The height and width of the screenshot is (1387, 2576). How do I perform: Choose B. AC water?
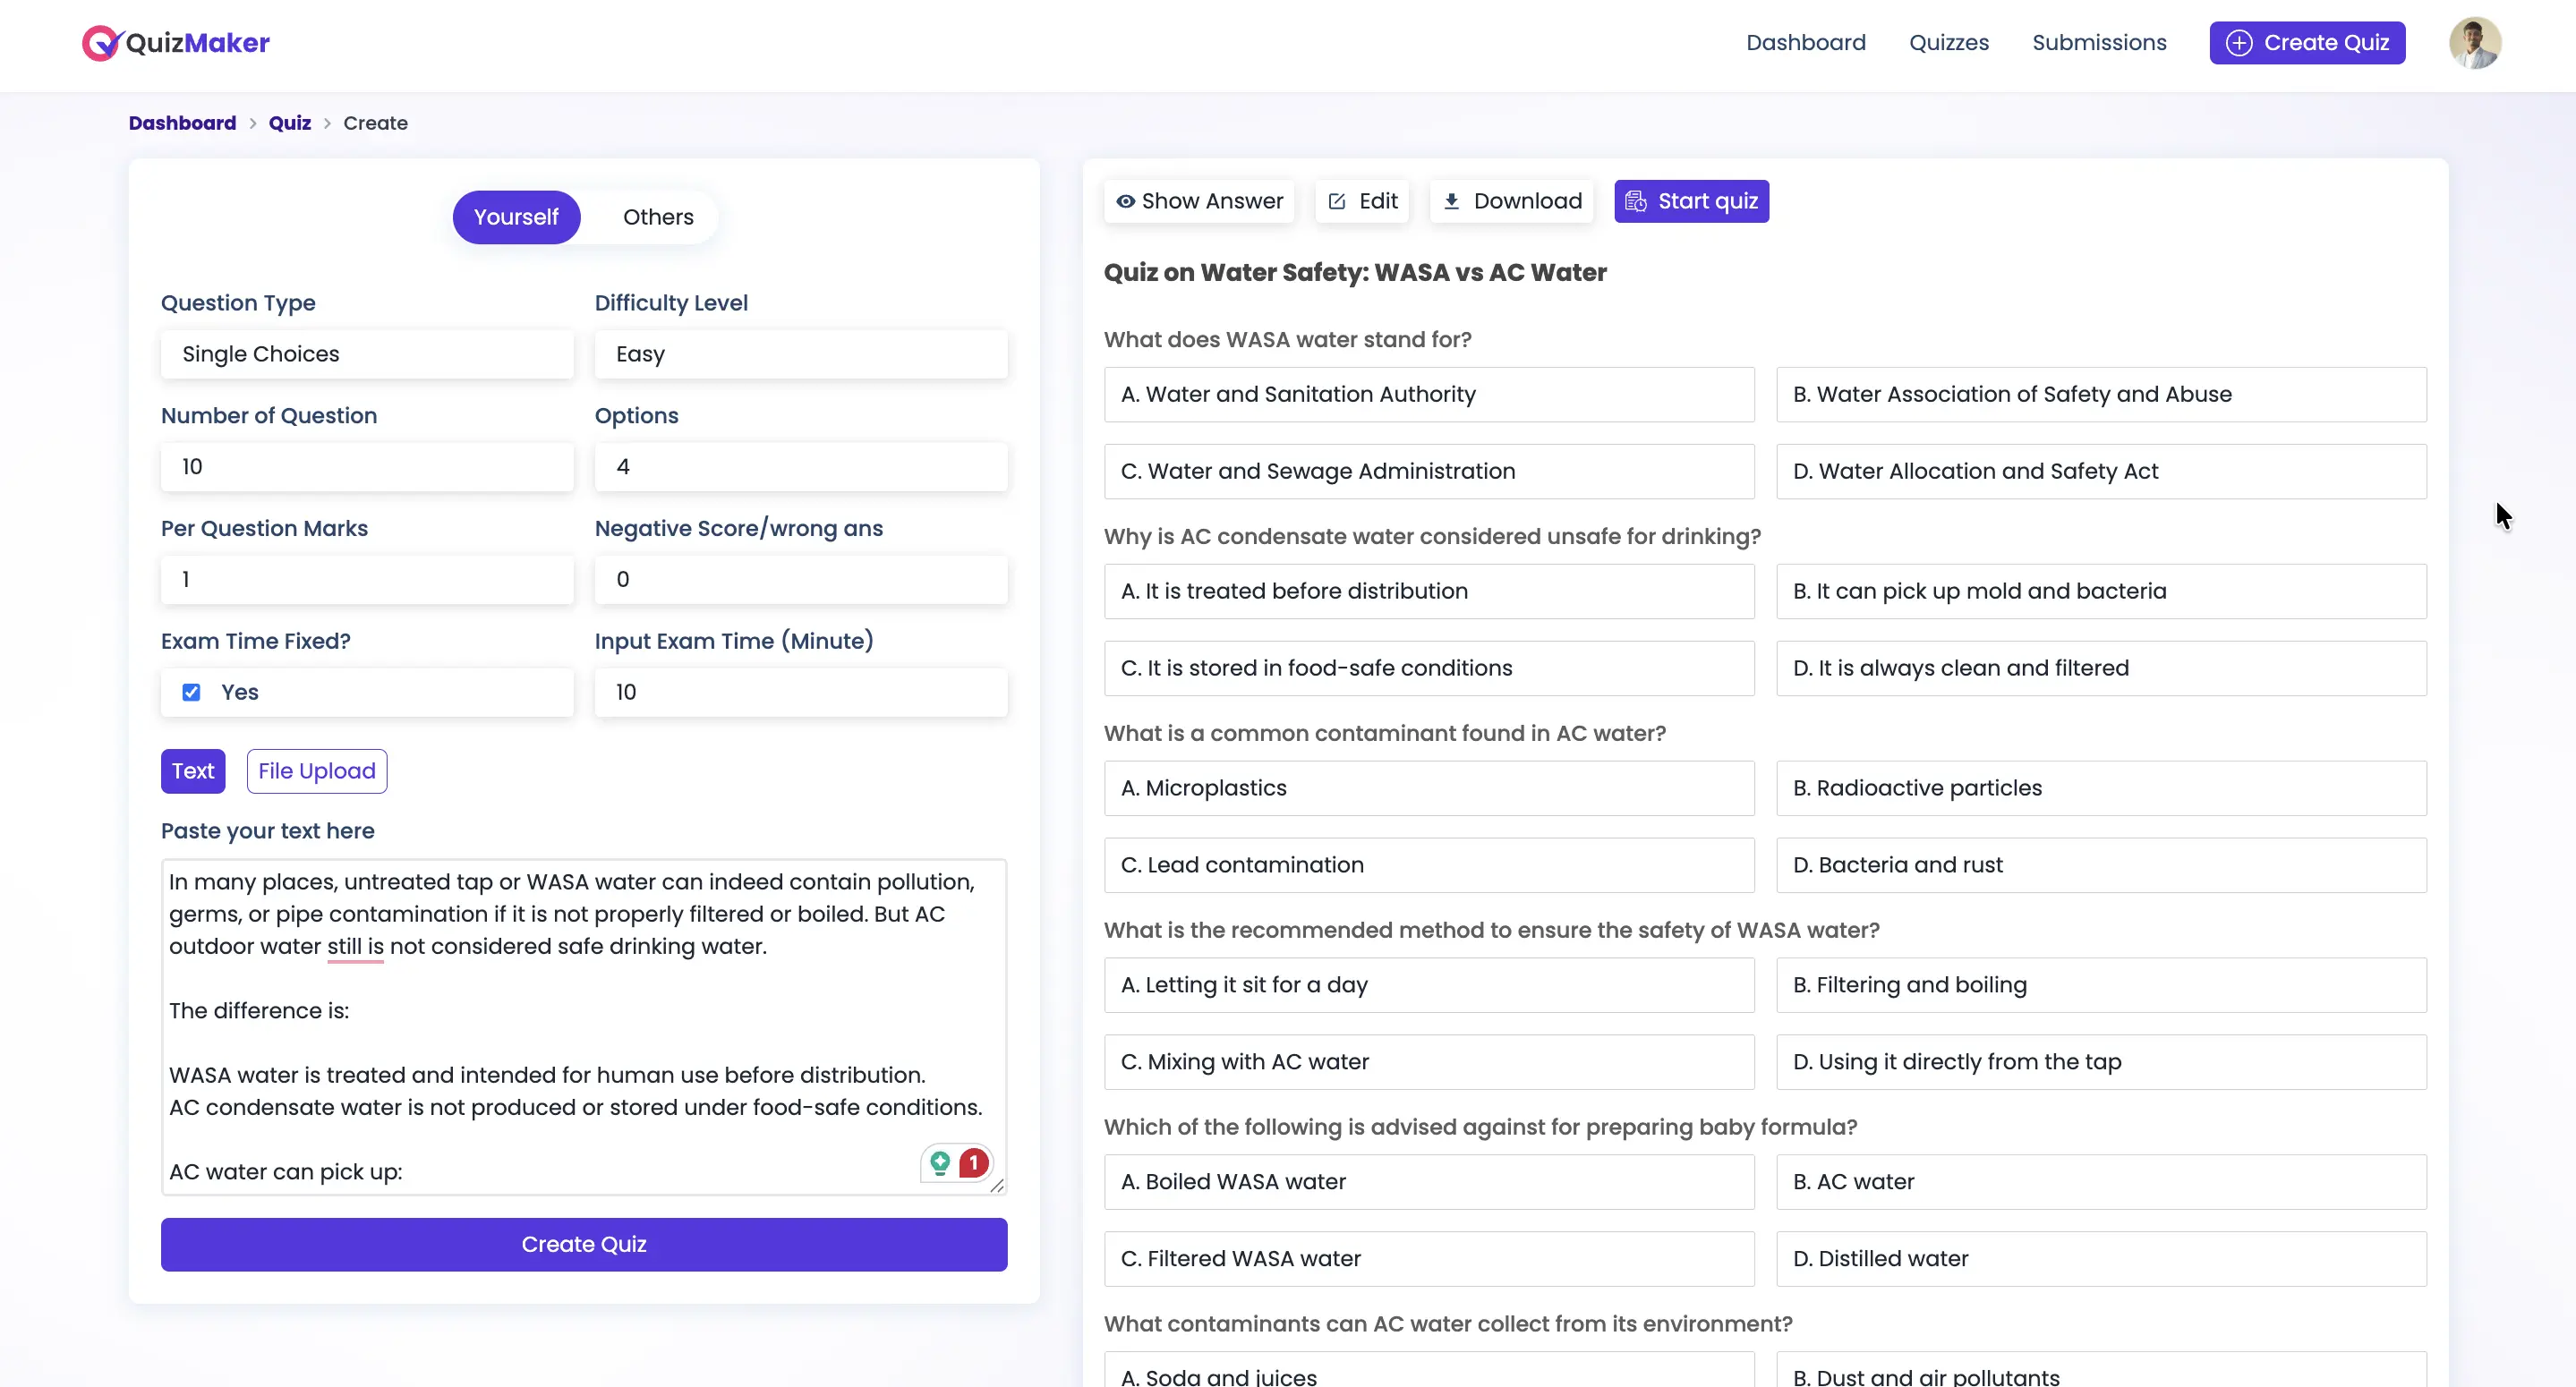[2101, 1182]
